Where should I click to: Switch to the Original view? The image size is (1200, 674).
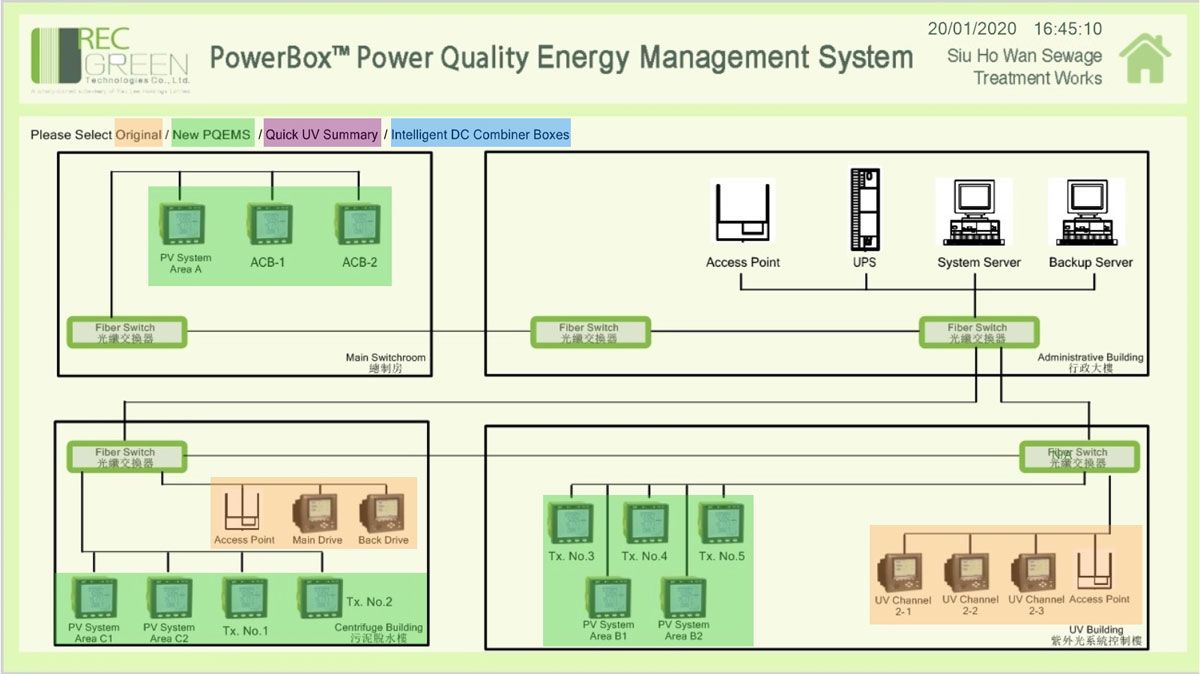coord(138,134)
